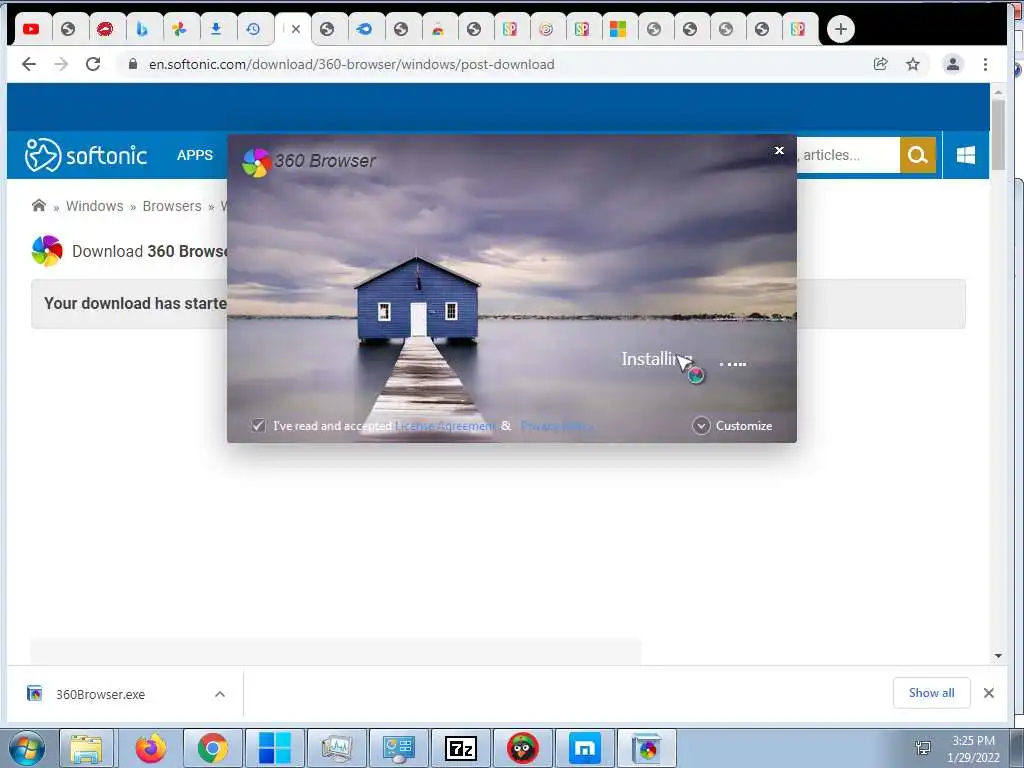The image size is (1024, 768).
Task: Go forward with the forward arrow
Action: [61, 64]
